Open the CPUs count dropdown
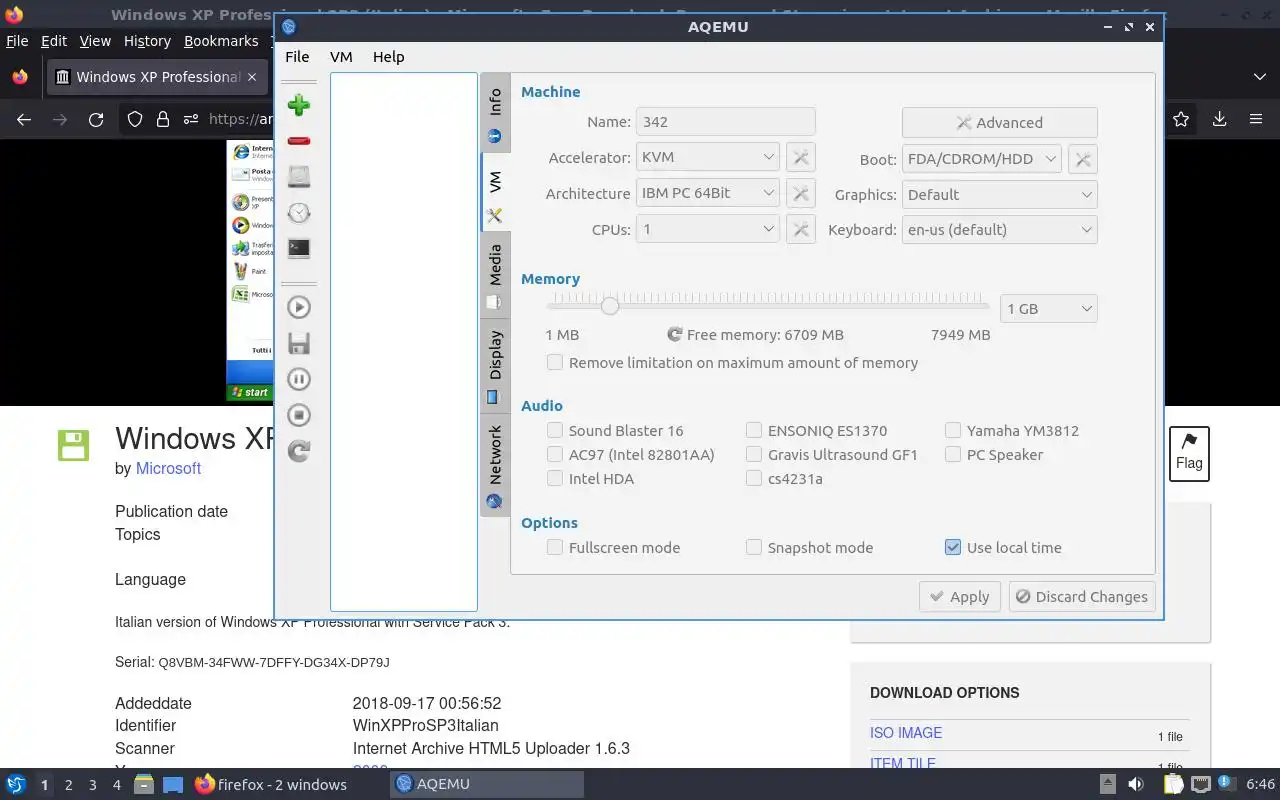 (707, 230)
